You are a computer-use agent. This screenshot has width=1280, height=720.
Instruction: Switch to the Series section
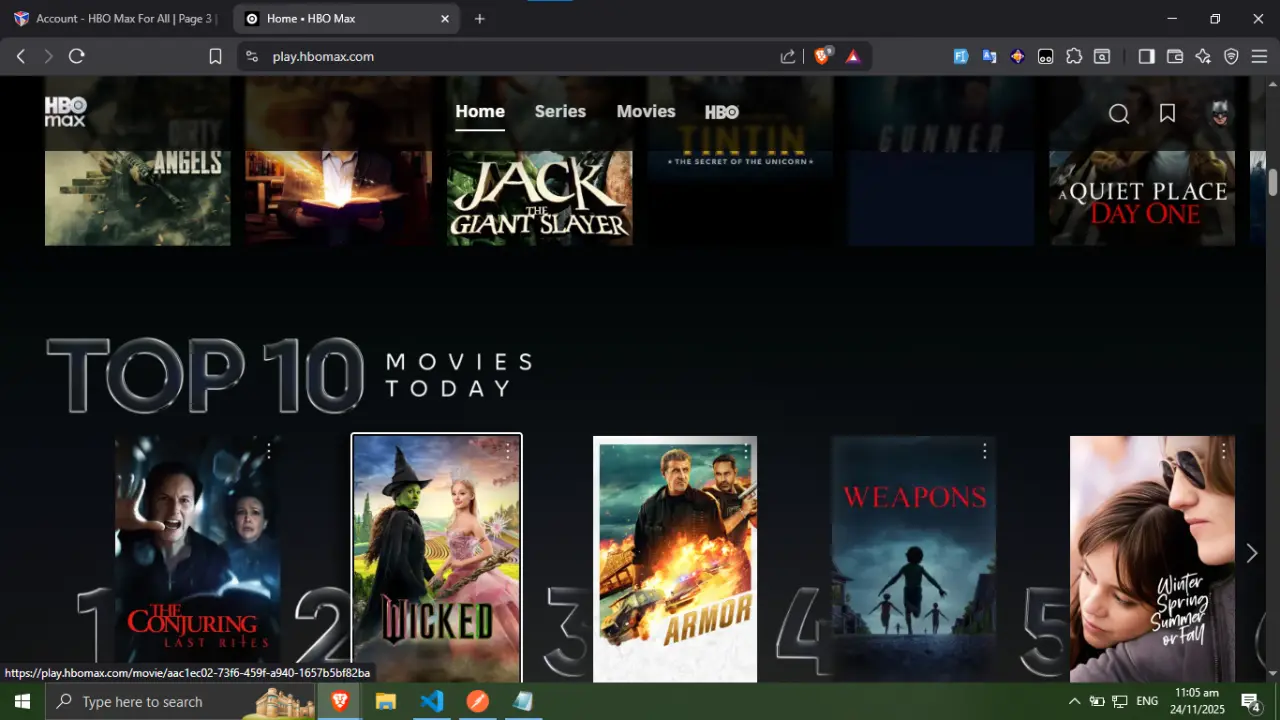pyautogui.click(x=560, y=112)
